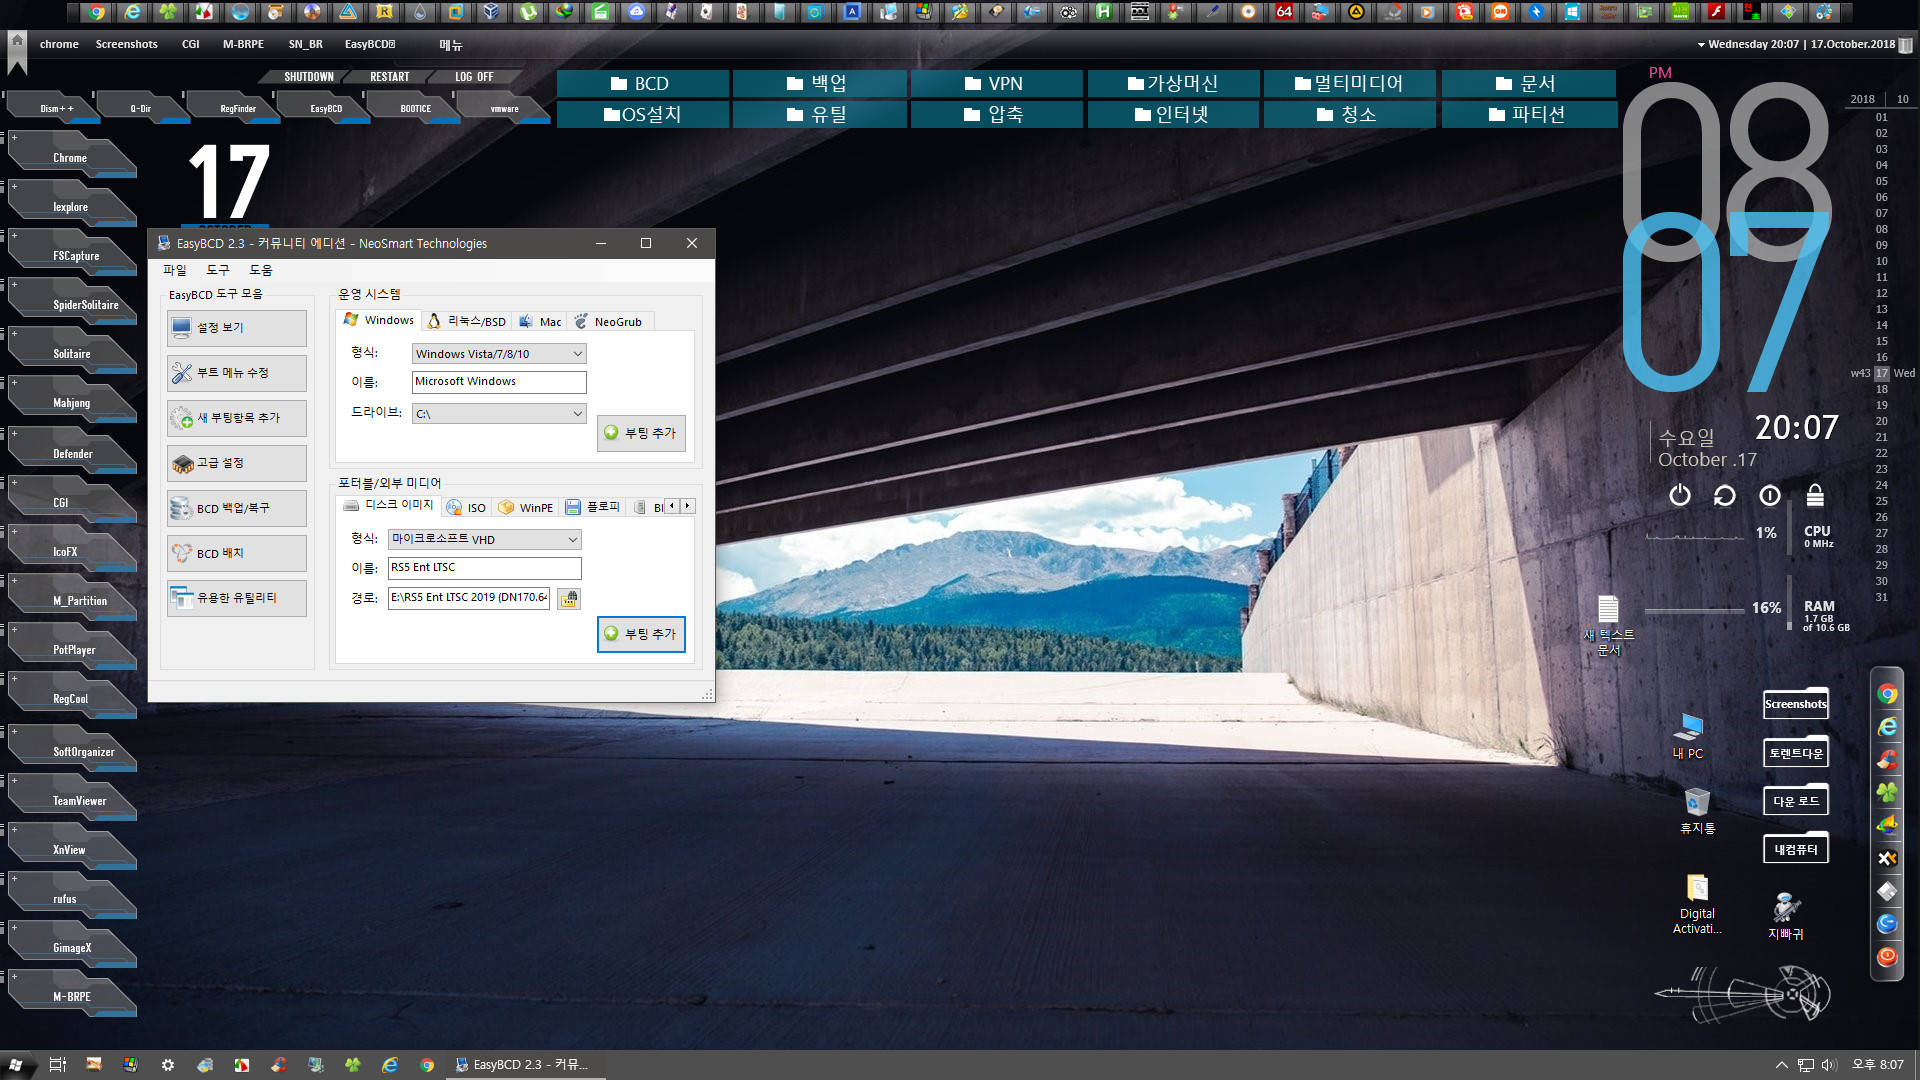Switch to the Mac tab
Screen dimensions: 1920x1080
pyautogui.click(x=540, y=321)
